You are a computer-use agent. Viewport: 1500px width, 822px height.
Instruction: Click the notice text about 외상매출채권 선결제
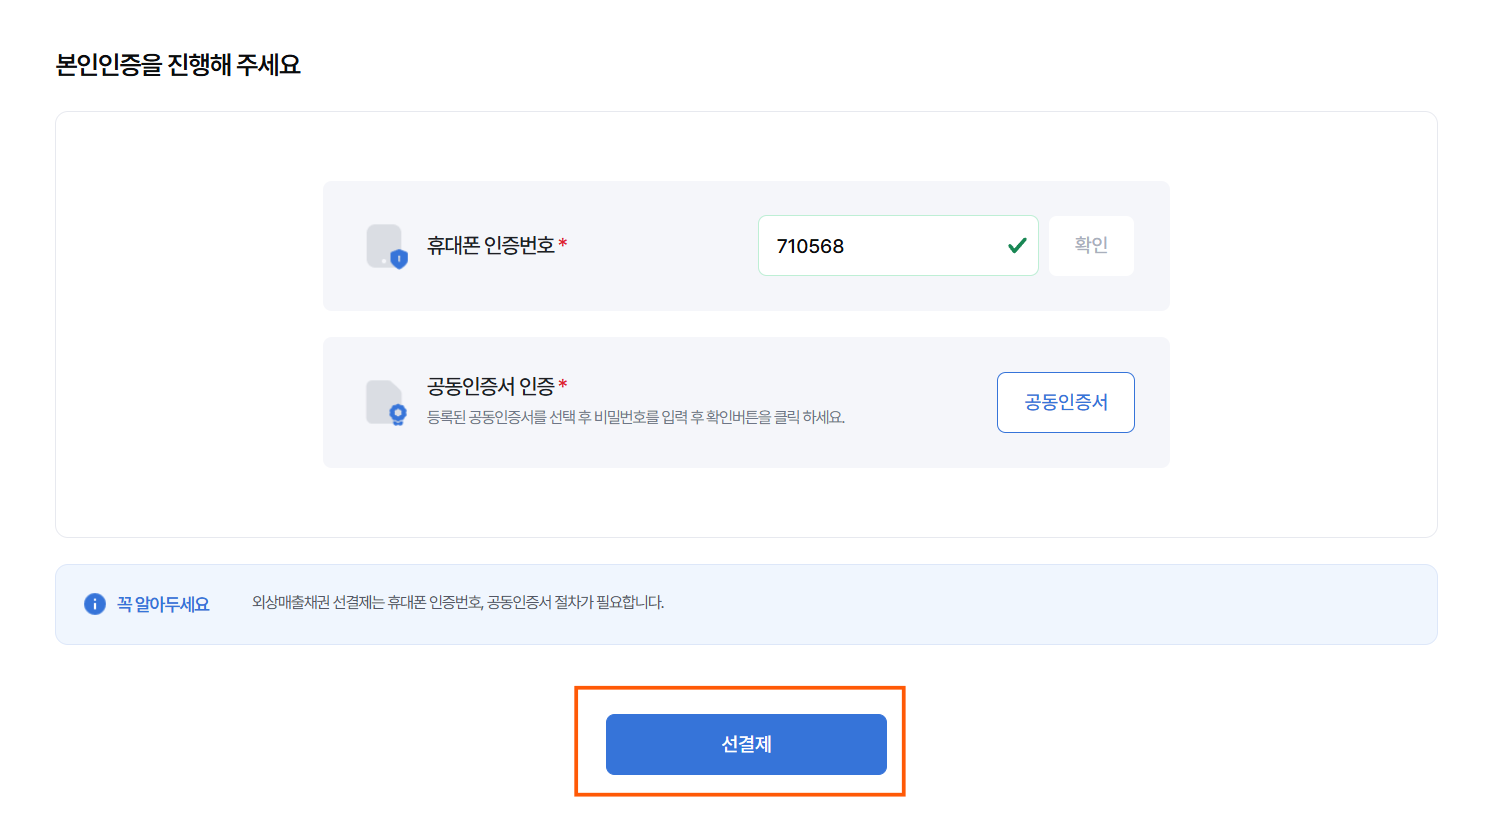coord(458,602)
